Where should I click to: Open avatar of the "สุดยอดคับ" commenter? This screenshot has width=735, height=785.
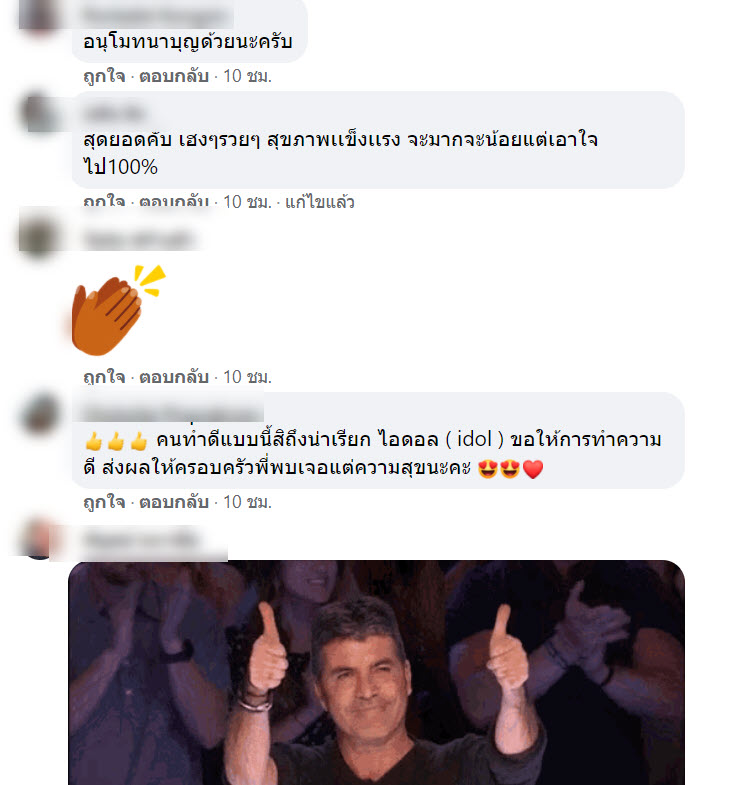pos(39,112)
